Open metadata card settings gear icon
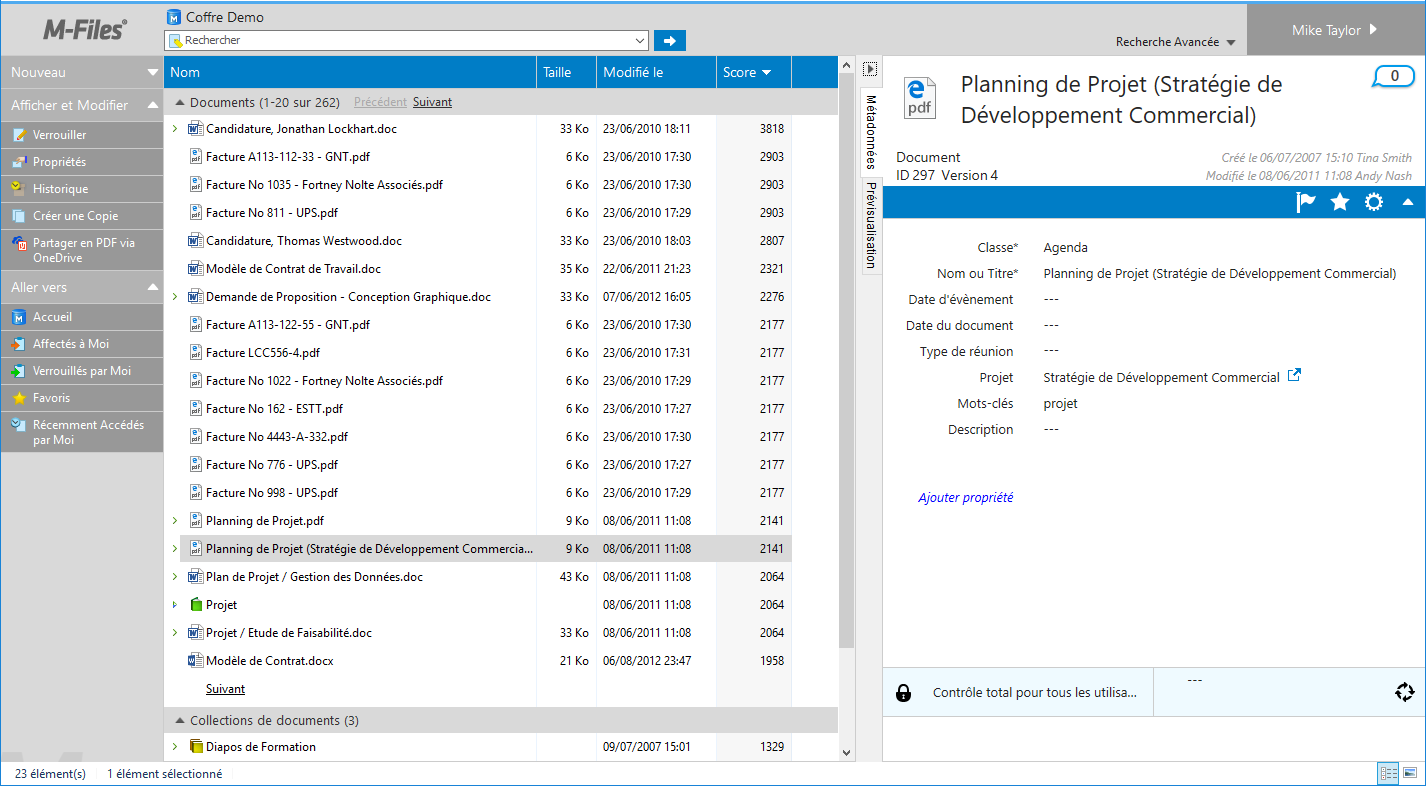Screen dimensions: 1426x786 click(x=1374, y=202)
